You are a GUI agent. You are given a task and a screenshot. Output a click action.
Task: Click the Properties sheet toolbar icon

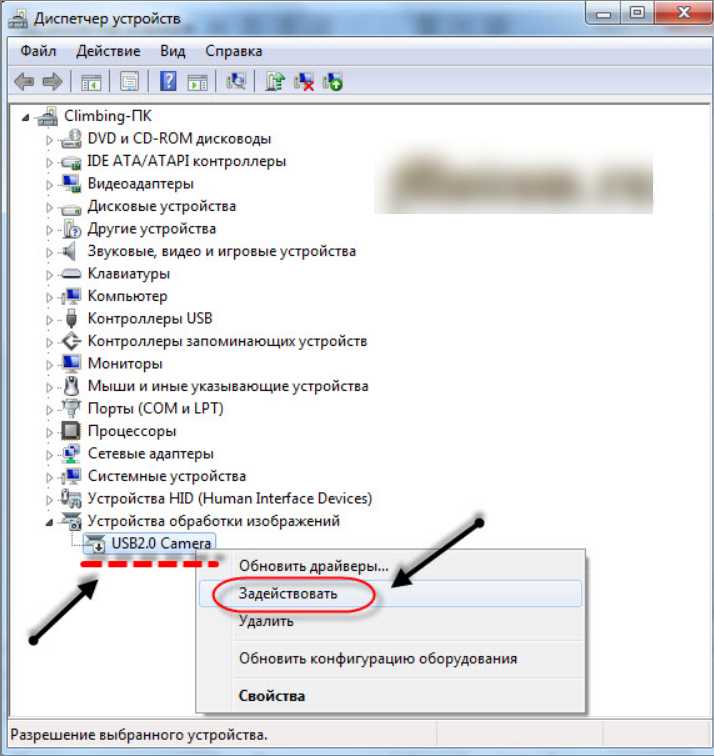[129, 81]
